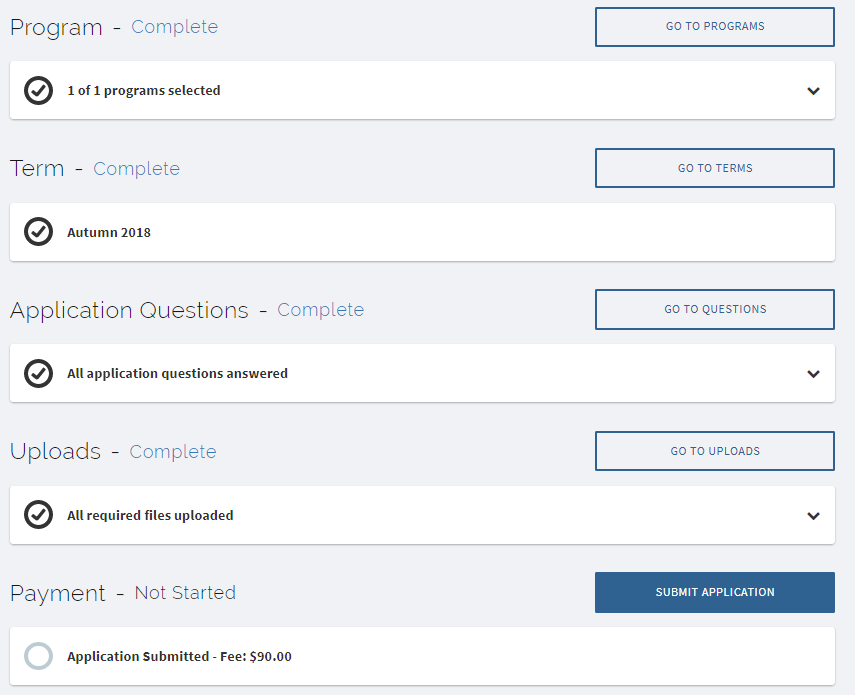
Task: Click the Application Questions checkmark icon
Action: [38, 373]
